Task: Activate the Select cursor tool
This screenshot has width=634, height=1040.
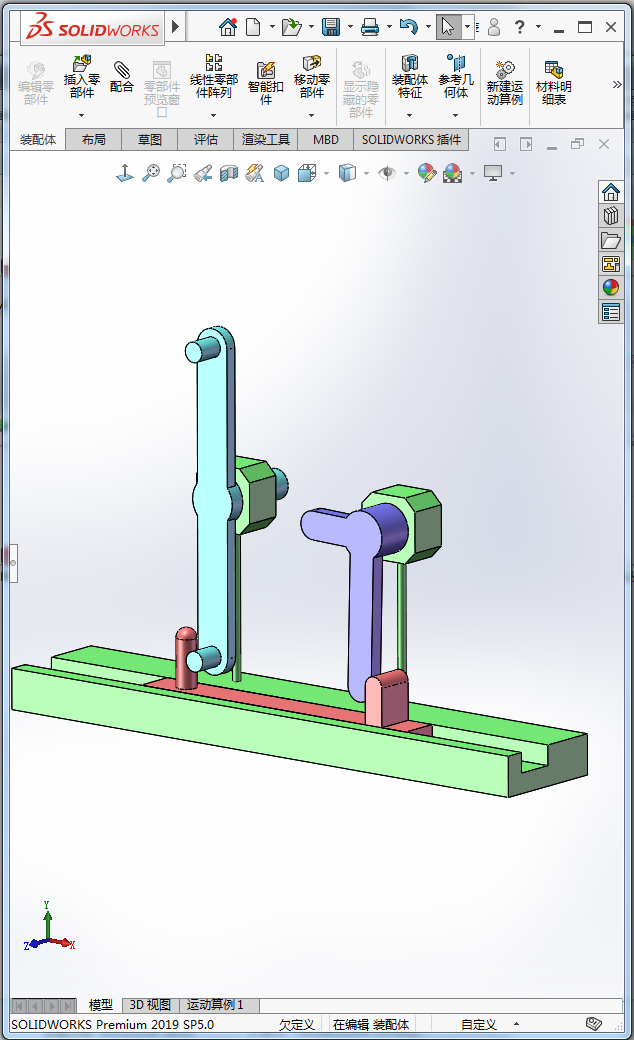Action: point(449,27)
